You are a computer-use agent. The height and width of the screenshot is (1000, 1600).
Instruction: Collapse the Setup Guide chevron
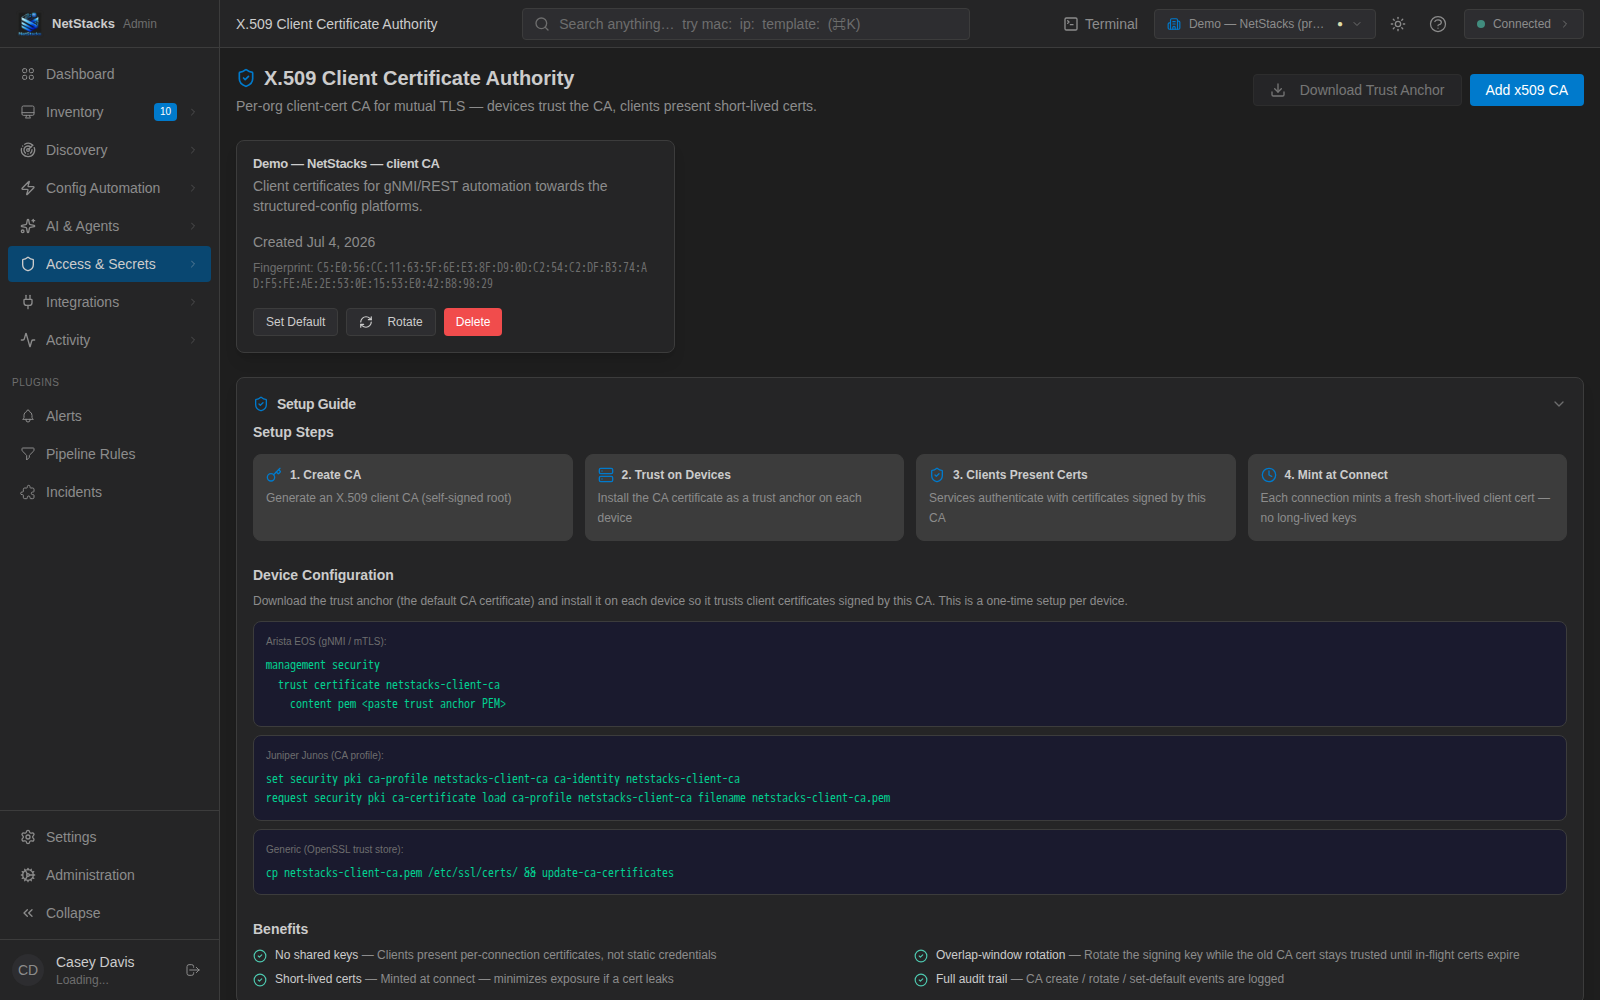click(1558, 404)
